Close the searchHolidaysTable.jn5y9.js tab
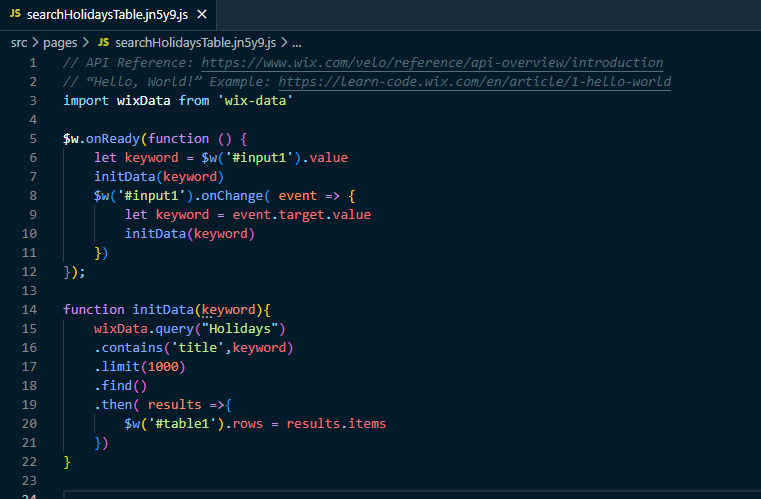761x499 pixels. (202, 15)
